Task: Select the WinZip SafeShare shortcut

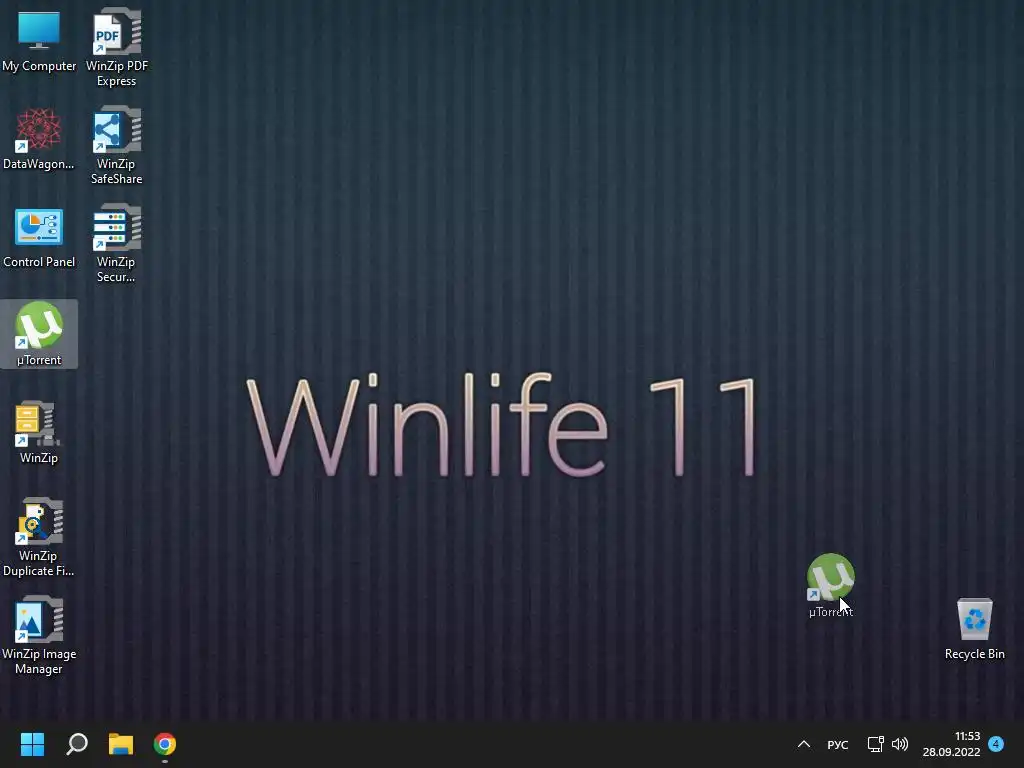Action: click(x=116, y=145)
